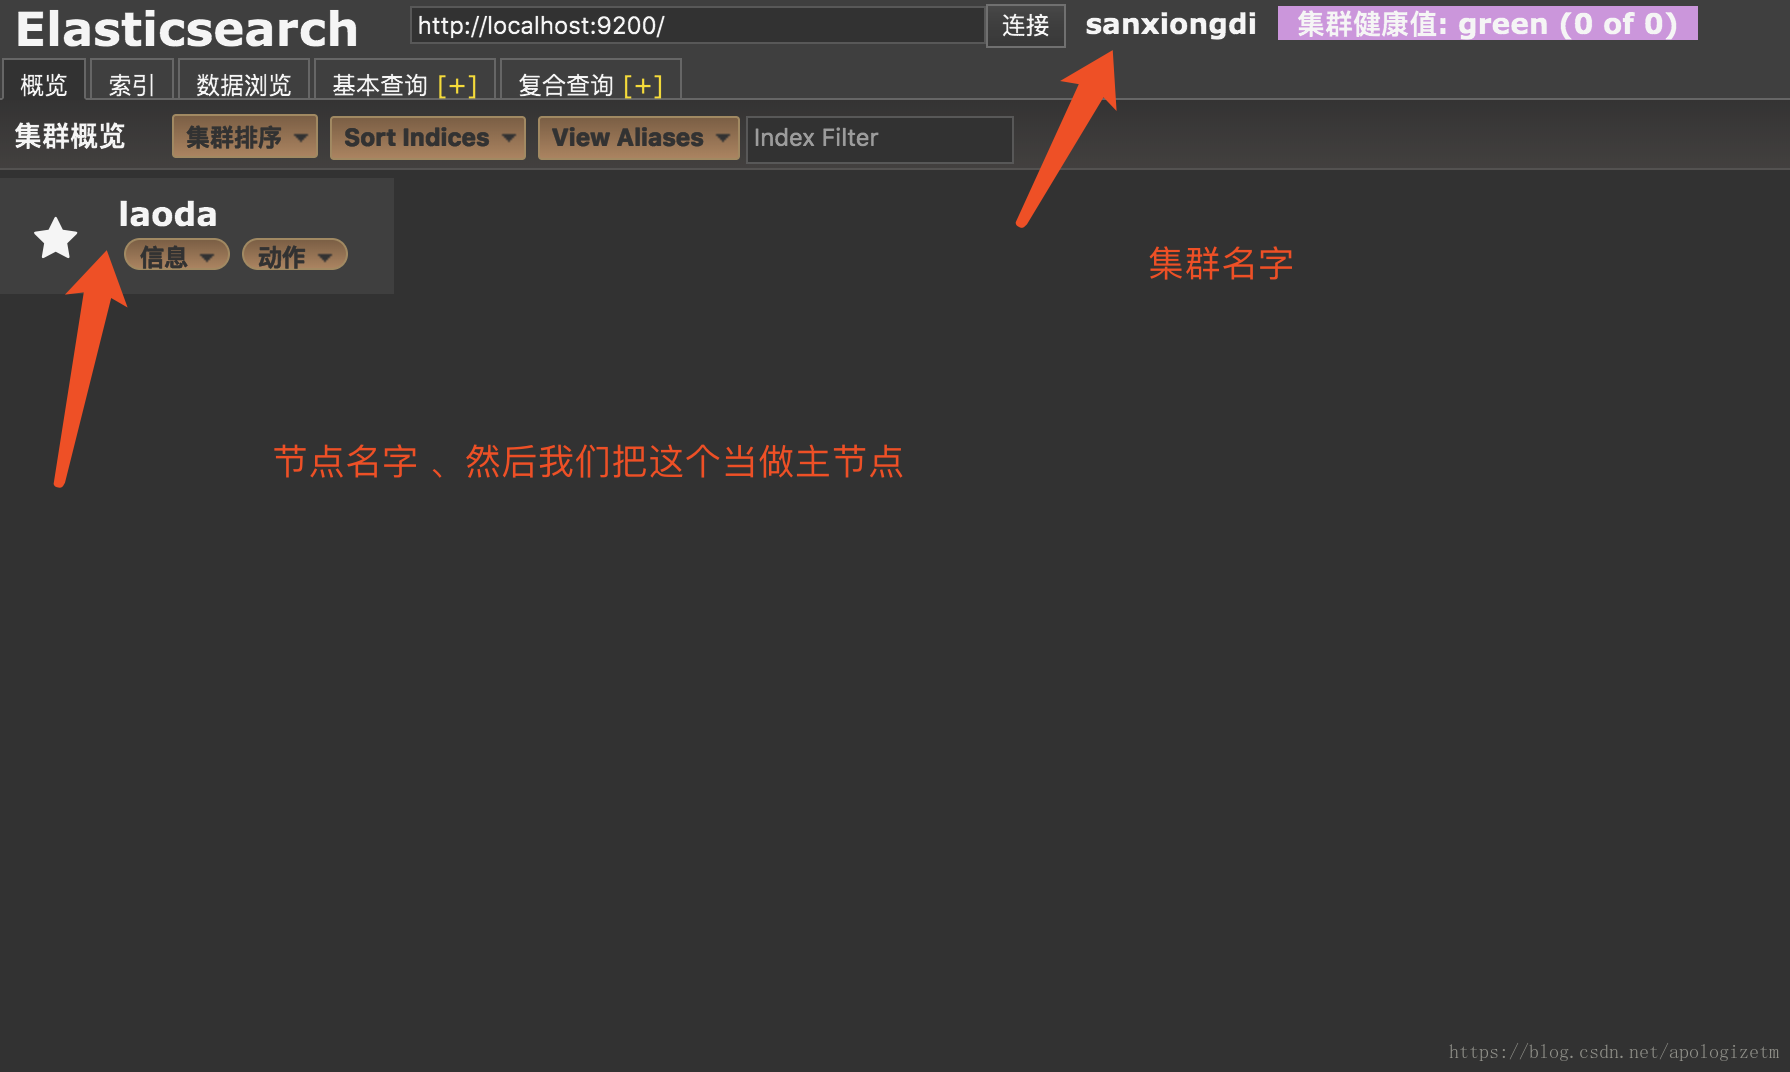The image size is (1790, 1072).
Task: Expand the Sort Indices dropdown
Action: pos(428,137)
